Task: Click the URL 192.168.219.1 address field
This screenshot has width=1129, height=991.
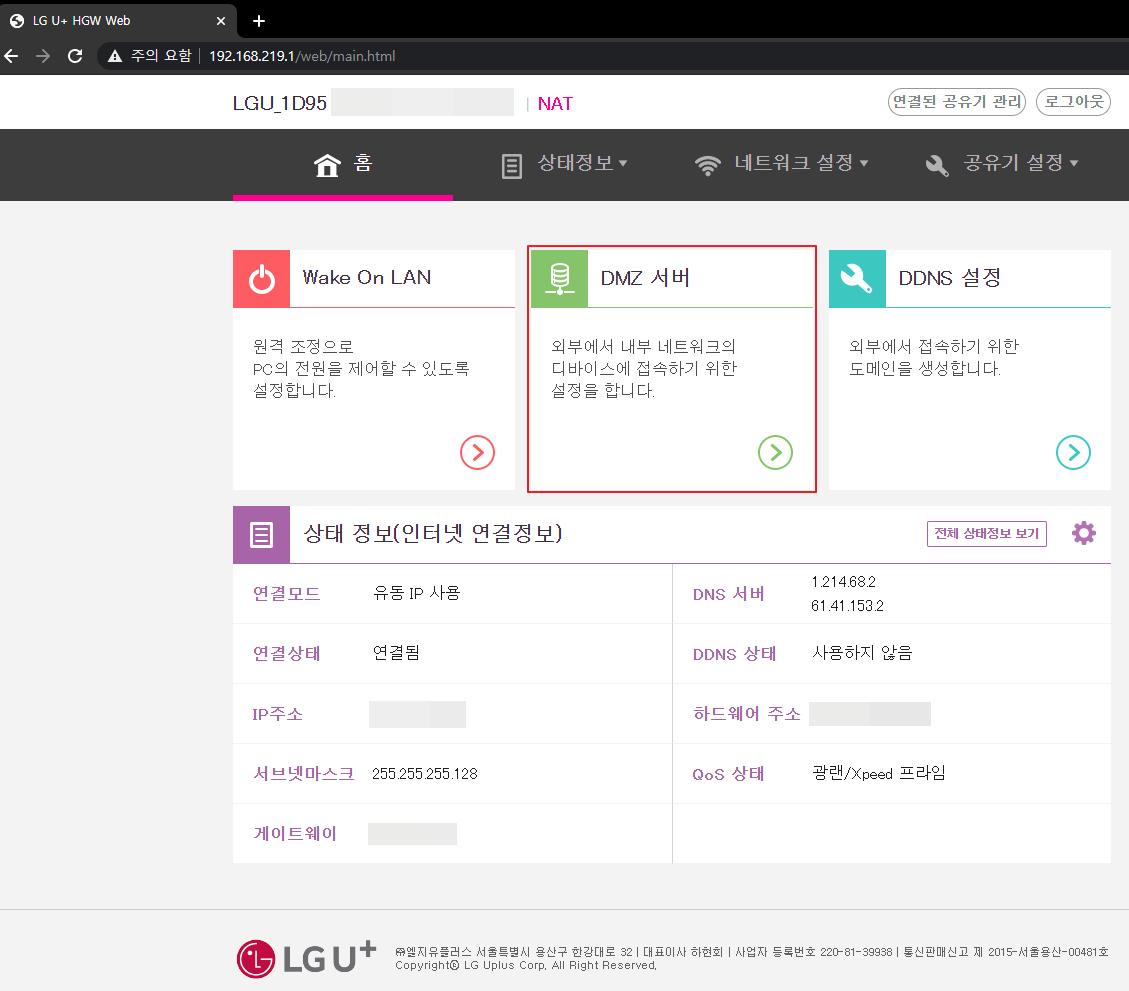Action: (302, 56)
